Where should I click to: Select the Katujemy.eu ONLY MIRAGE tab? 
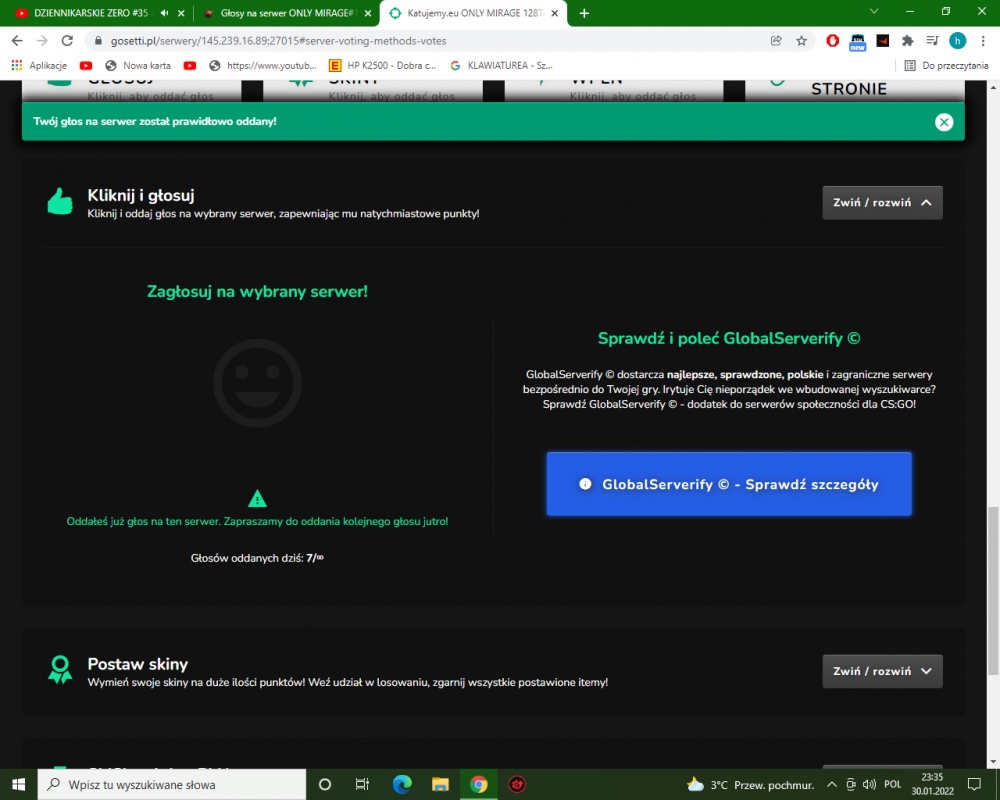coord(473,13)
